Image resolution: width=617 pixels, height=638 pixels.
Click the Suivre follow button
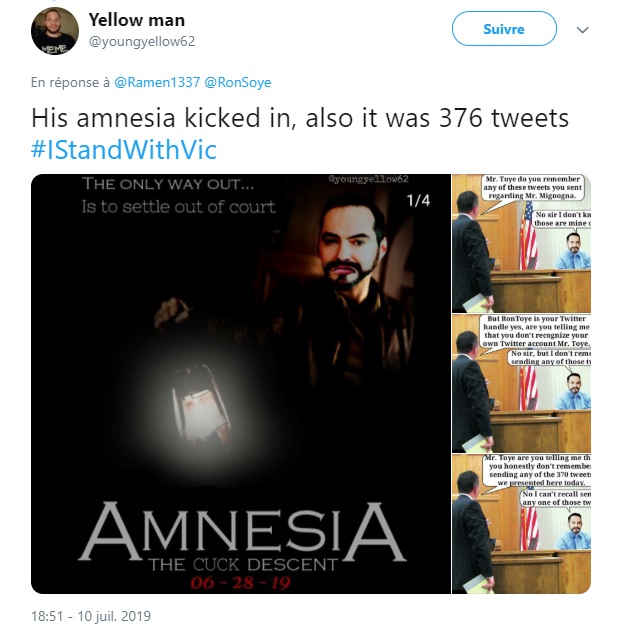(x=504, y=29)
